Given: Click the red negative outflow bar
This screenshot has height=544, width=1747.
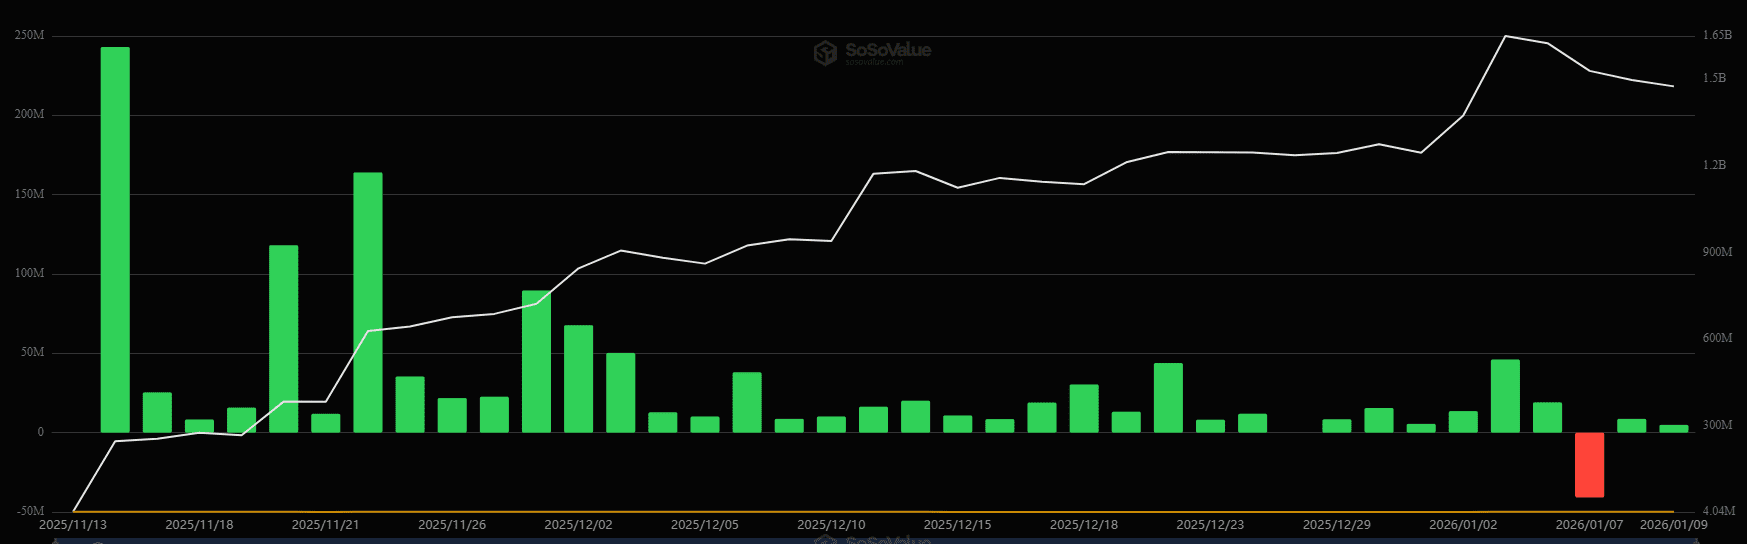Looking at the screenshot, I should coord(1589,464).
